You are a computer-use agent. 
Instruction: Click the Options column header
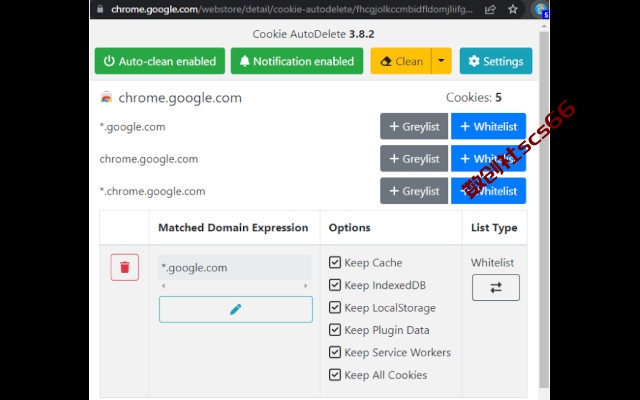pos(349,227)
